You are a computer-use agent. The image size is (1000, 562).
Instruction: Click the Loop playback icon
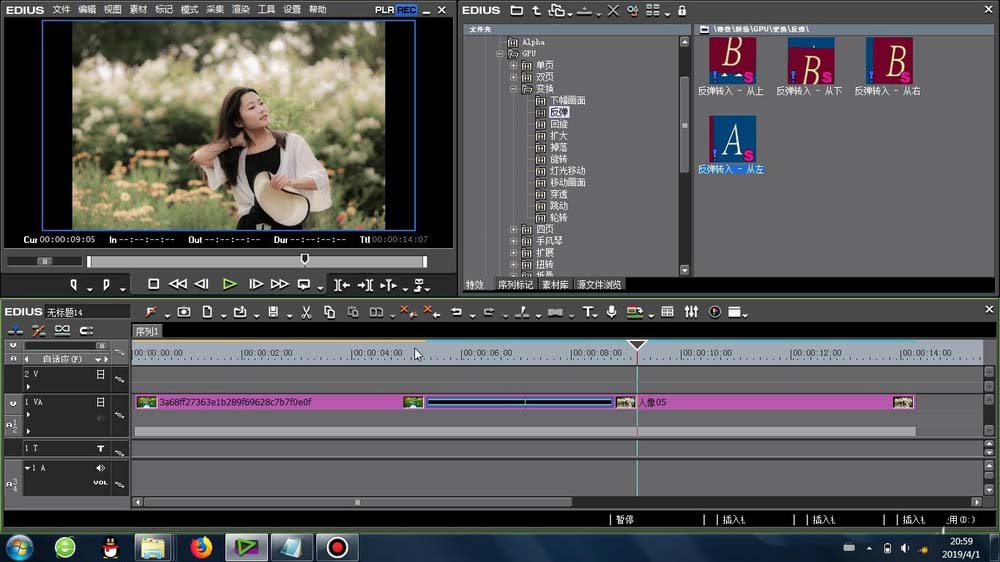coord(304,285)
